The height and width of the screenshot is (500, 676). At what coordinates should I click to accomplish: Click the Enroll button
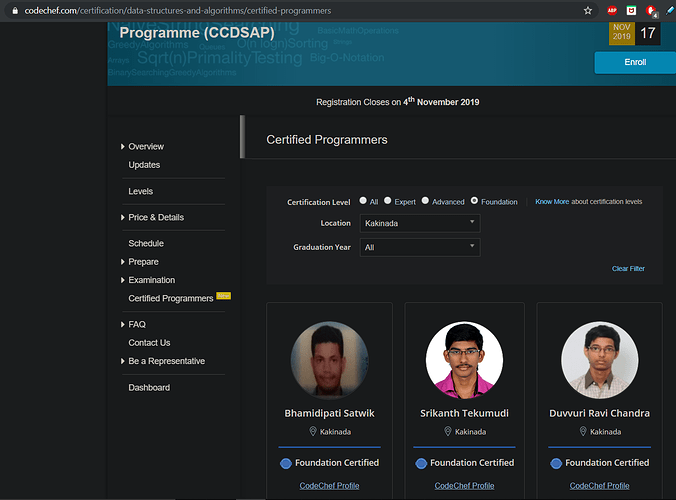pos(635,62)
